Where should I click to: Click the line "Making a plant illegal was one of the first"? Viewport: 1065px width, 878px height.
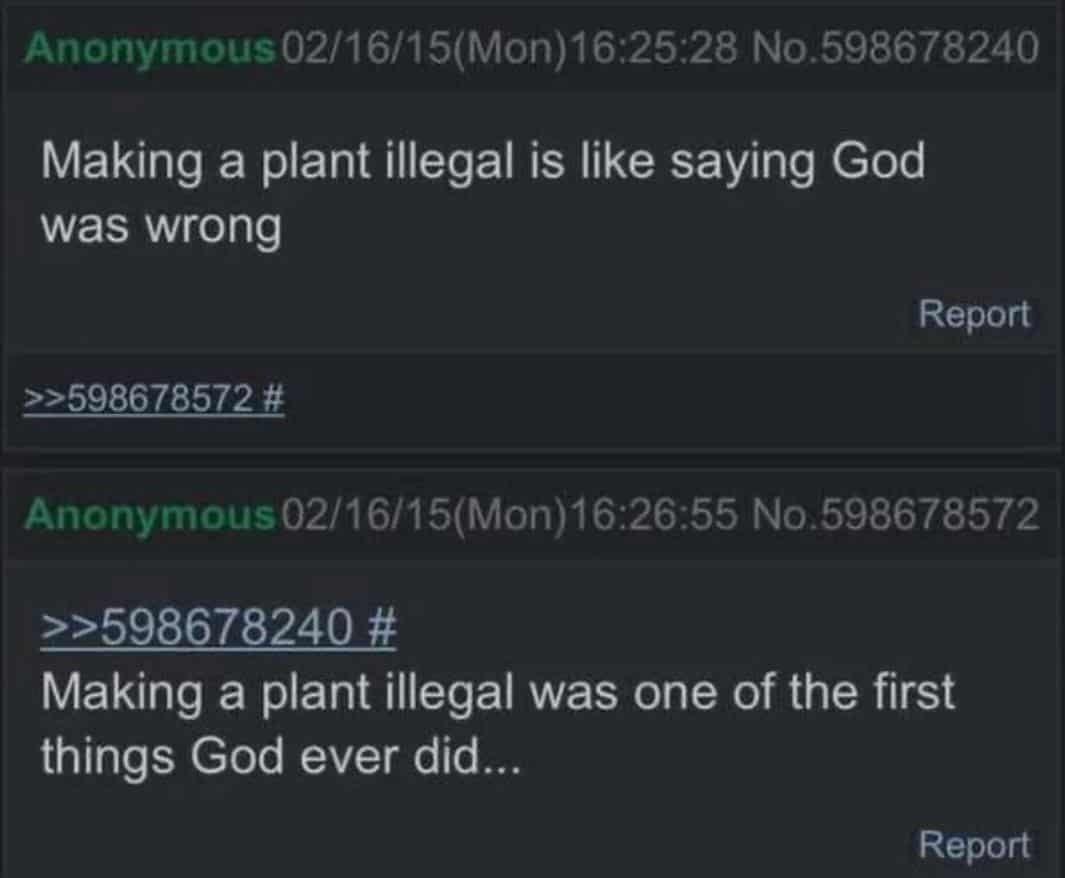click(x=497, y=692)
